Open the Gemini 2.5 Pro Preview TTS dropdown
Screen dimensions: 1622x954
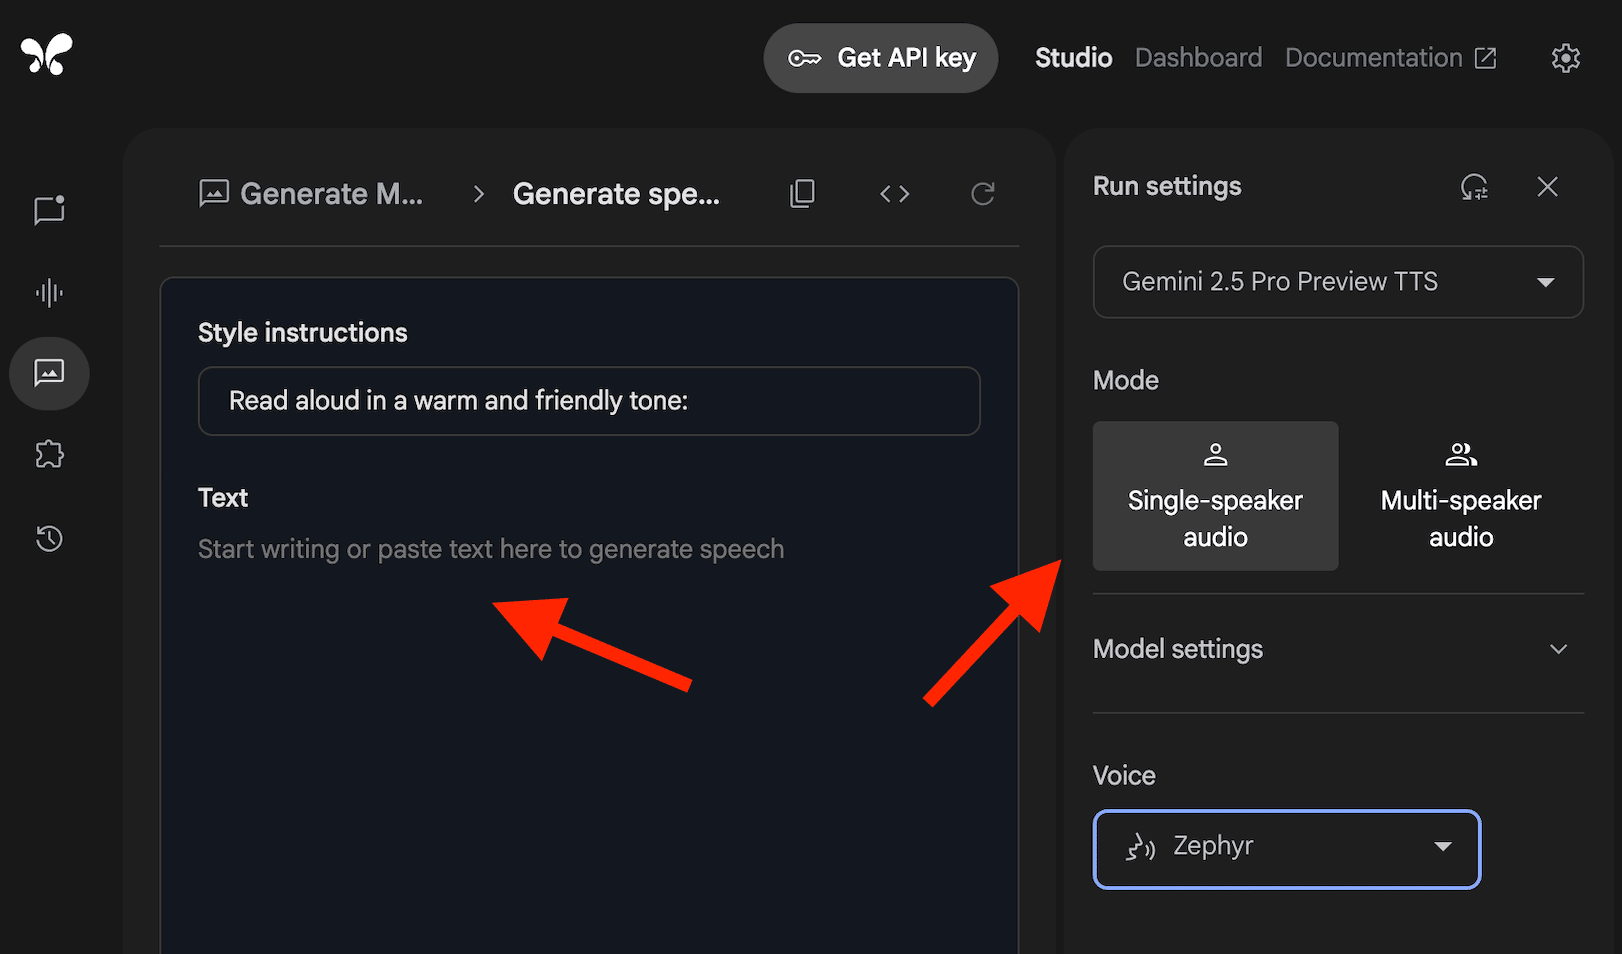click(1338, 282)
